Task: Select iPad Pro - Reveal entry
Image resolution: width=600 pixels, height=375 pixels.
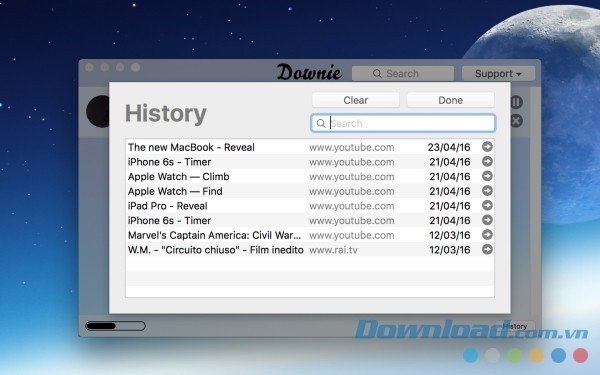Action: (310, 206)
